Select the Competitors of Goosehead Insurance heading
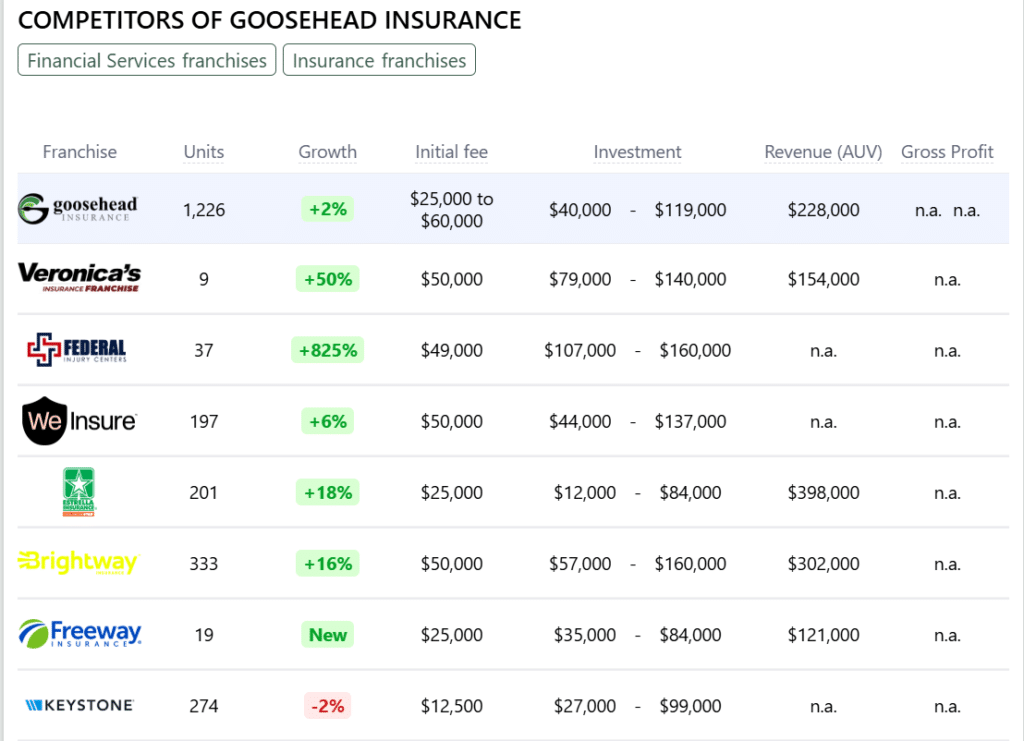This screenshot has height=741, width=1024. pyautogui.click(x=269, y=20)
